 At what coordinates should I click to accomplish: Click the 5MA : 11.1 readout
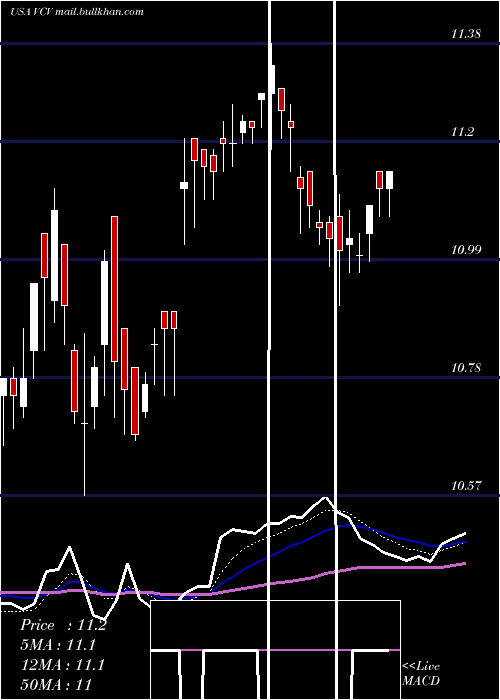[x=58, y=645]
